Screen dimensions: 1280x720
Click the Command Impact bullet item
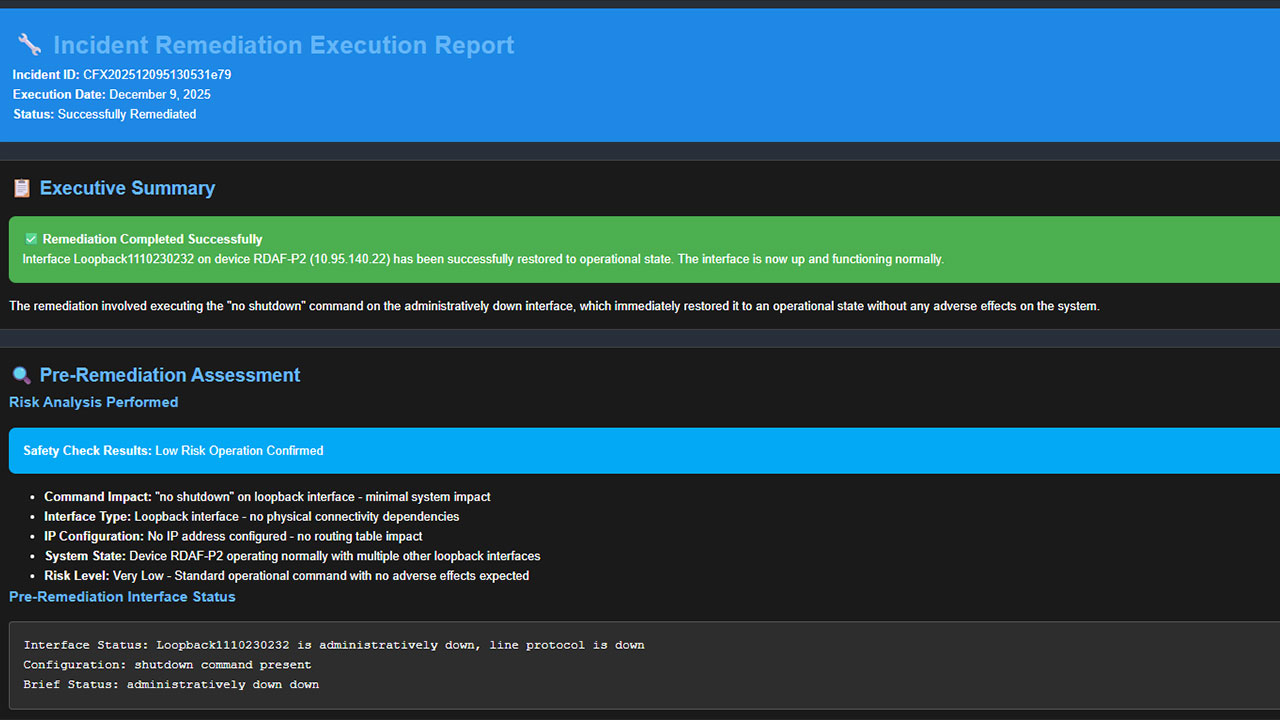267,497
